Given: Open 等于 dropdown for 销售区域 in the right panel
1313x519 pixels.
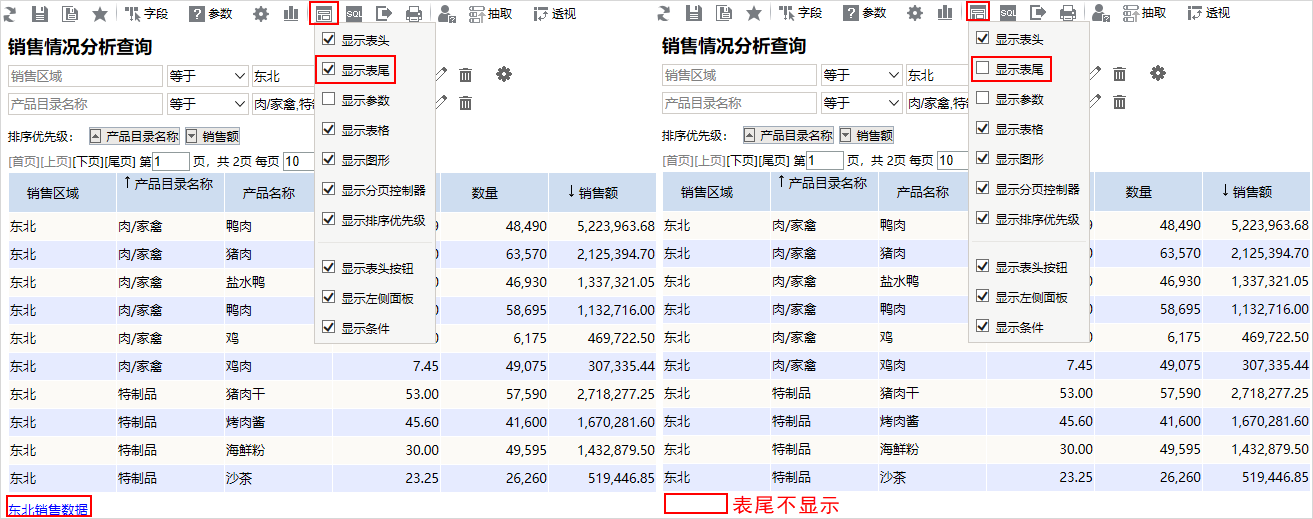Looking at the screenshot, I should 861,75.
